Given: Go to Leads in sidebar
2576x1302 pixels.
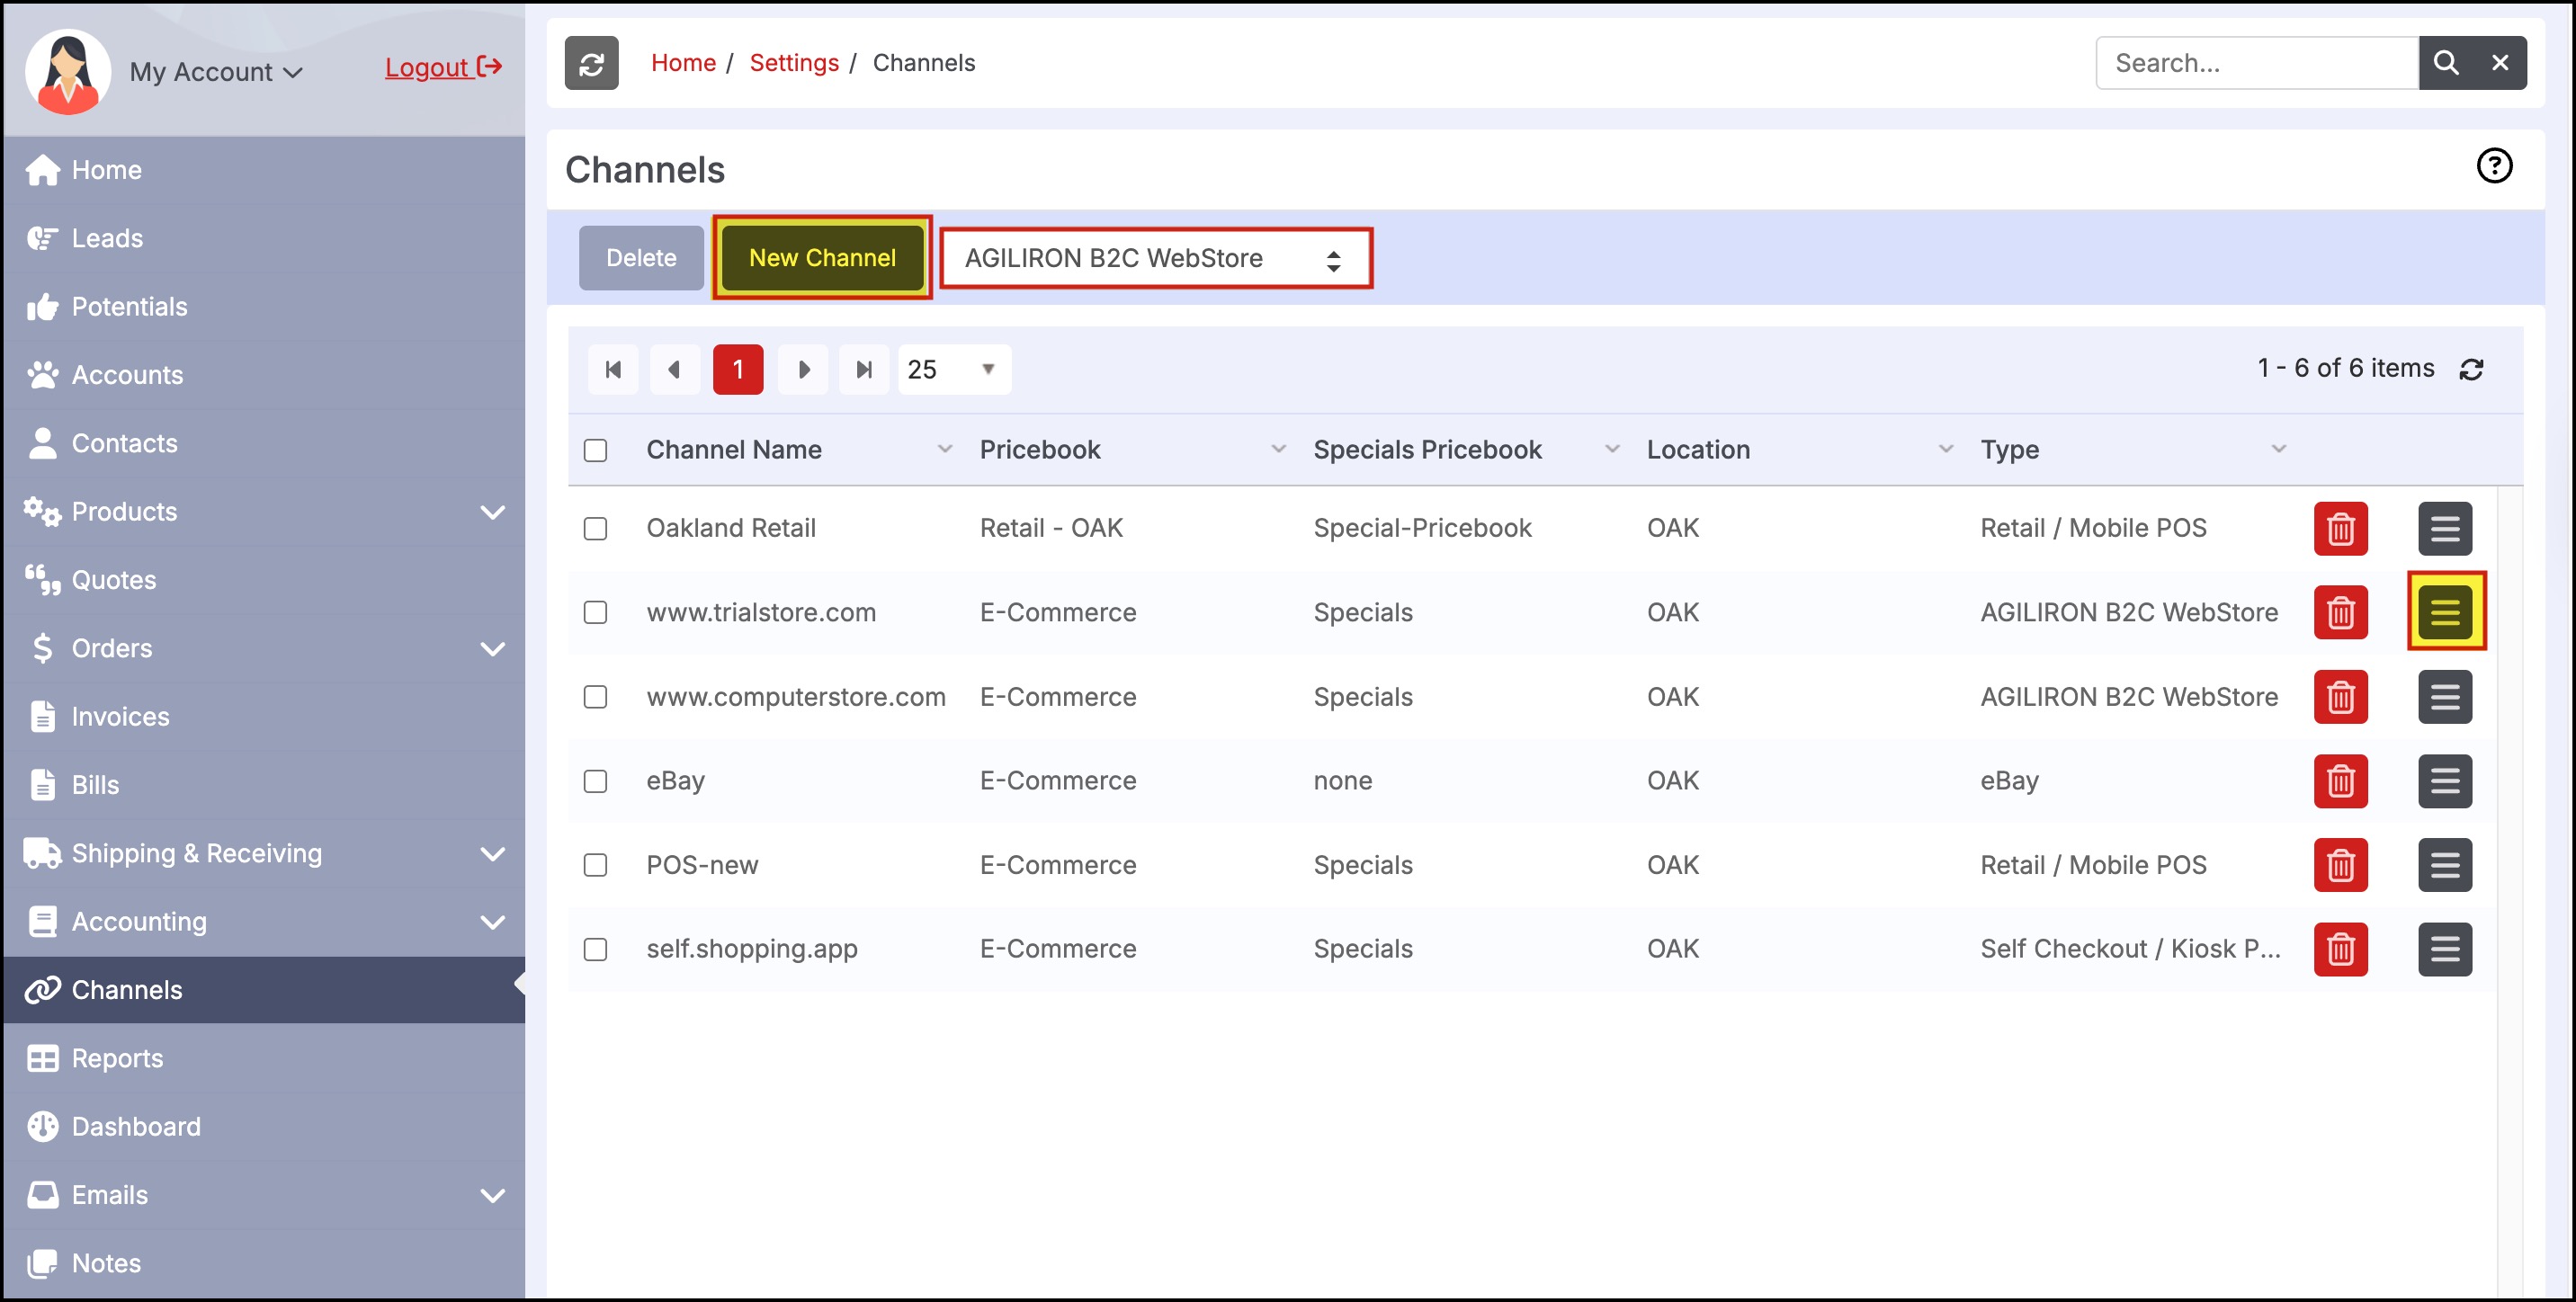Looking at the screenshot, I should click(107, 238).
